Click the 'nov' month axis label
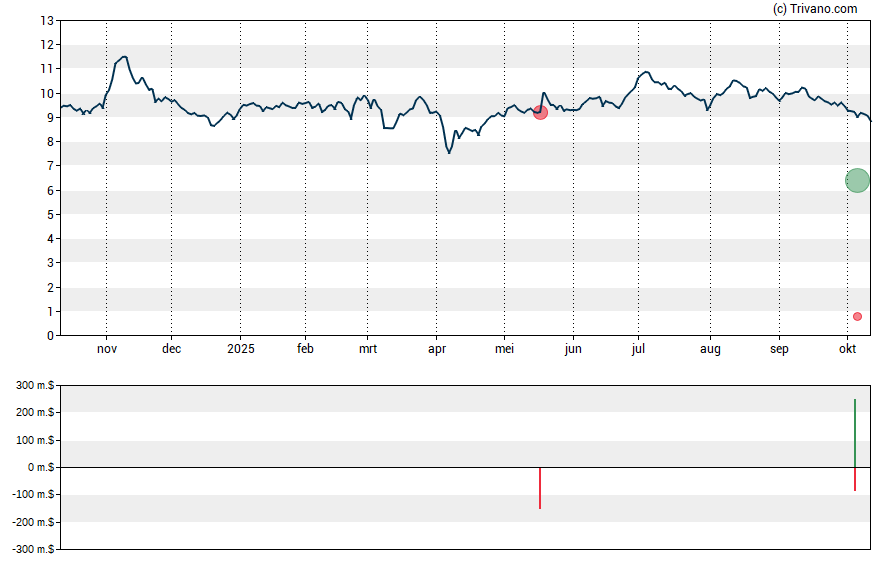Image resolution: width=888 pixels, height=565 pixels. pos(107,349)
